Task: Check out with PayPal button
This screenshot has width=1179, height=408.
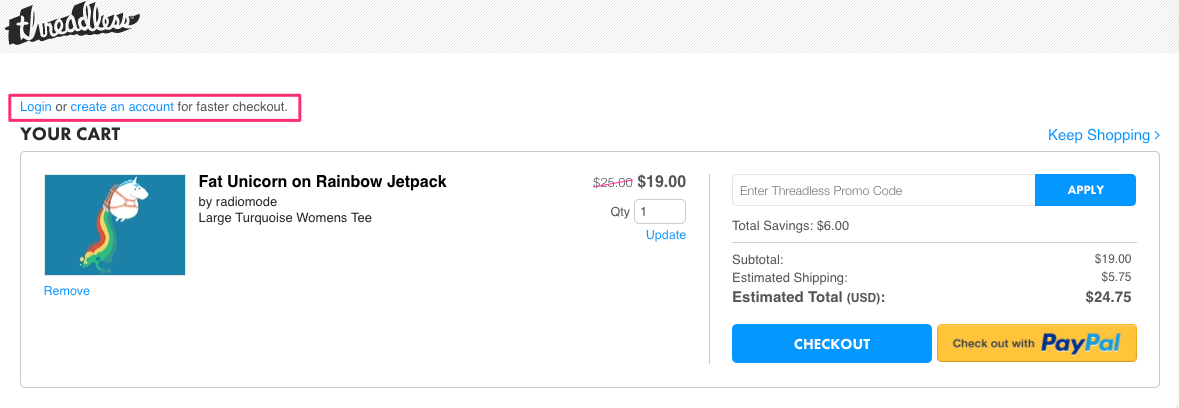Action: 1036,344
